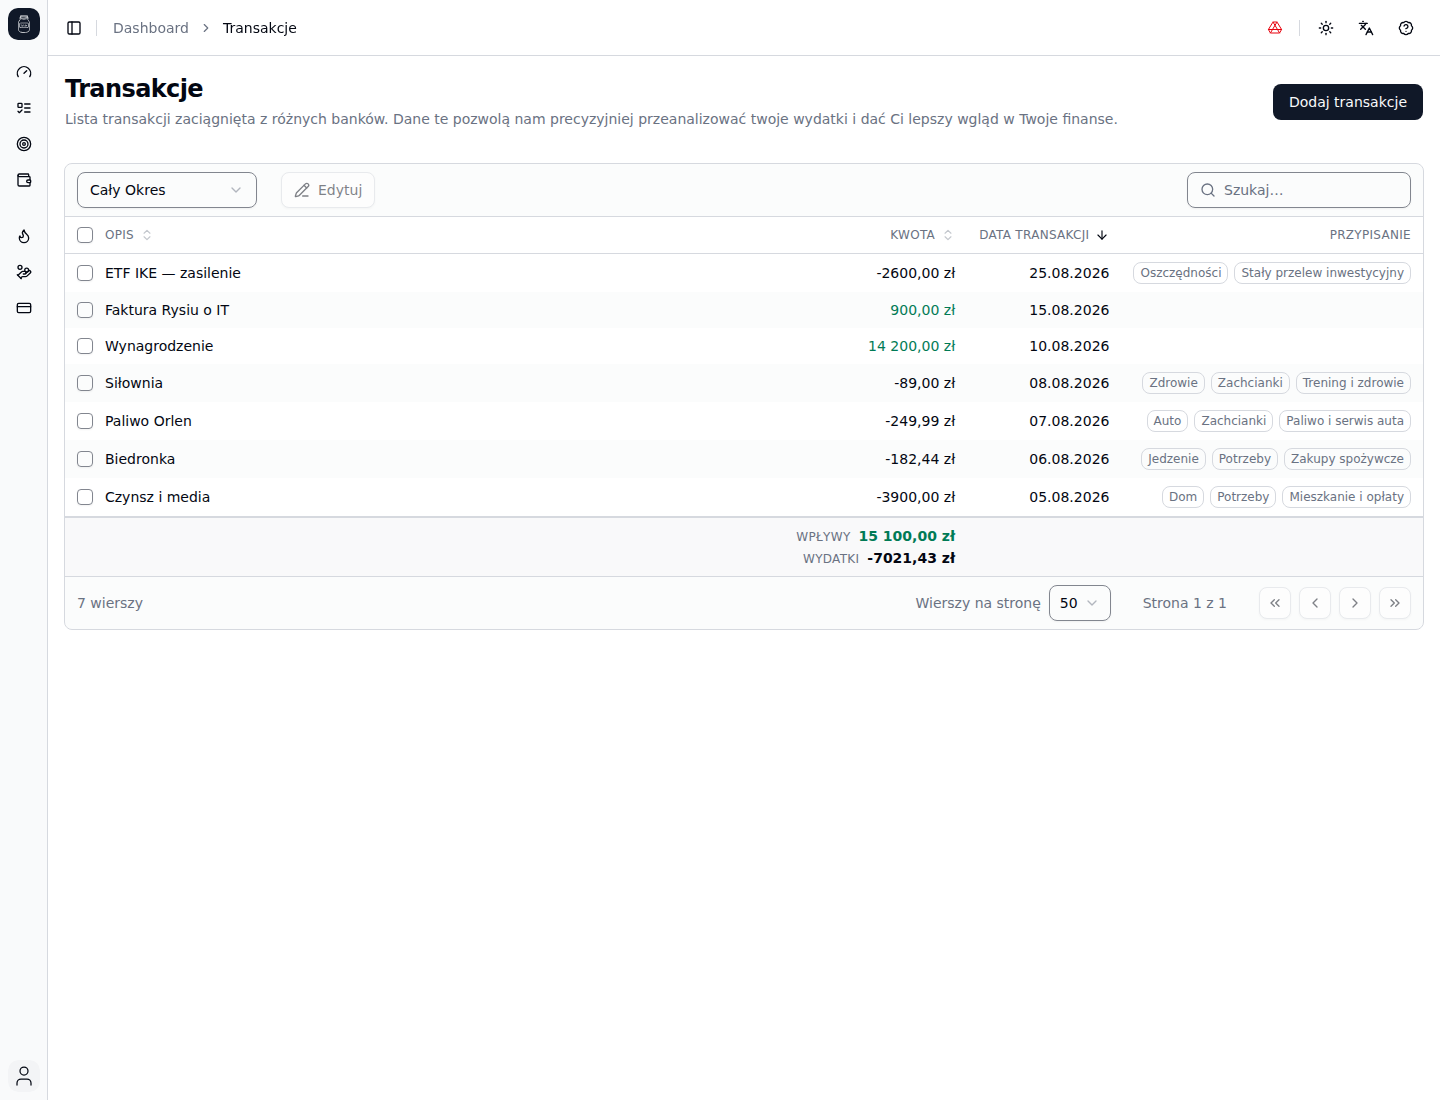
Task: Open rows per page dropdown showing 50
Action: (x=1080, y=603)
